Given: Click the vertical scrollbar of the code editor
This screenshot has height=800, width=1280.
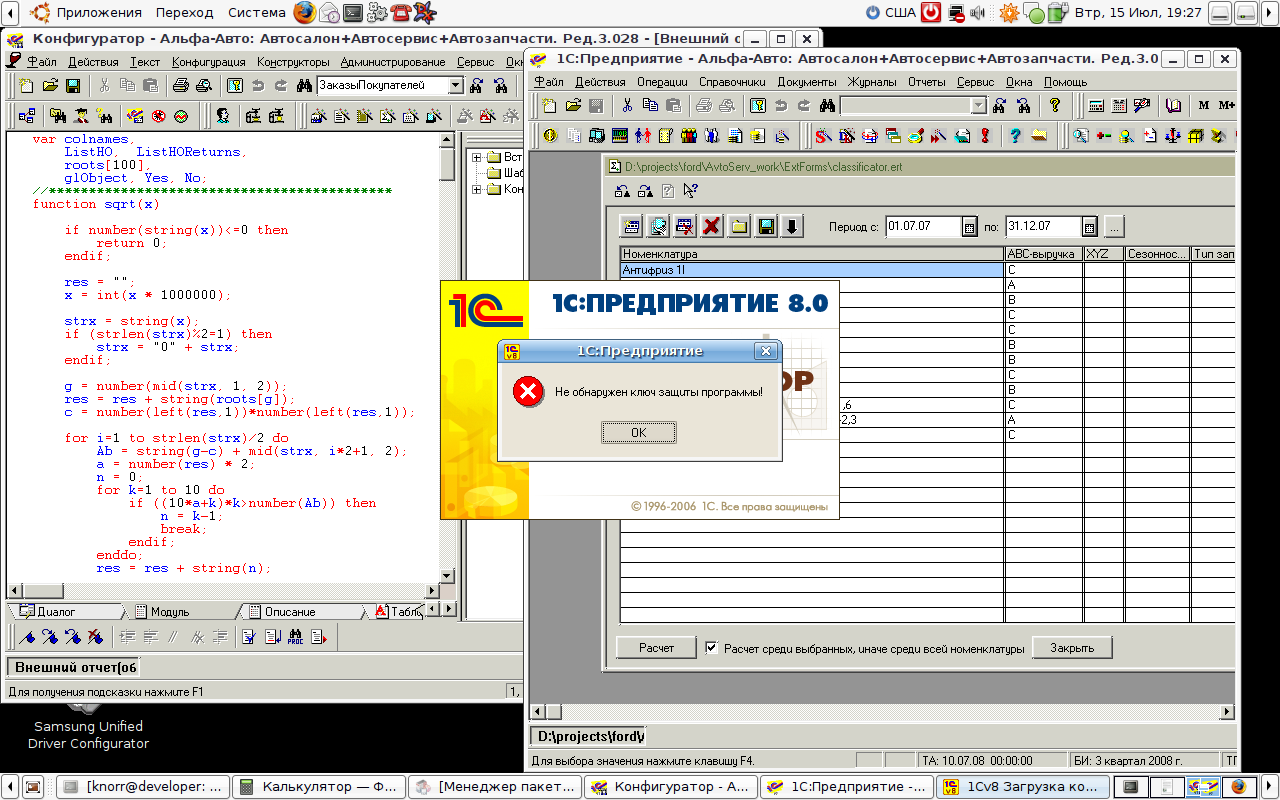Looking at the screenshot, I should tap(447, 356).
